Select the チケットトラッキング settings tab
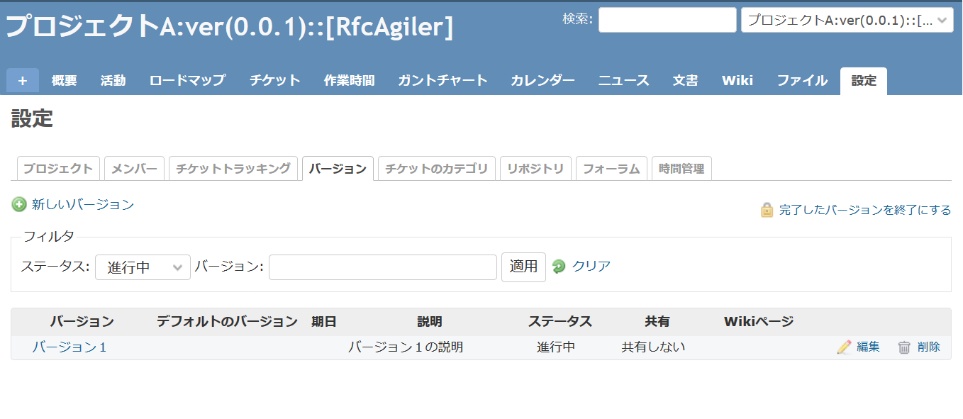This screenshot has height=419, width=963. [233, 169]
